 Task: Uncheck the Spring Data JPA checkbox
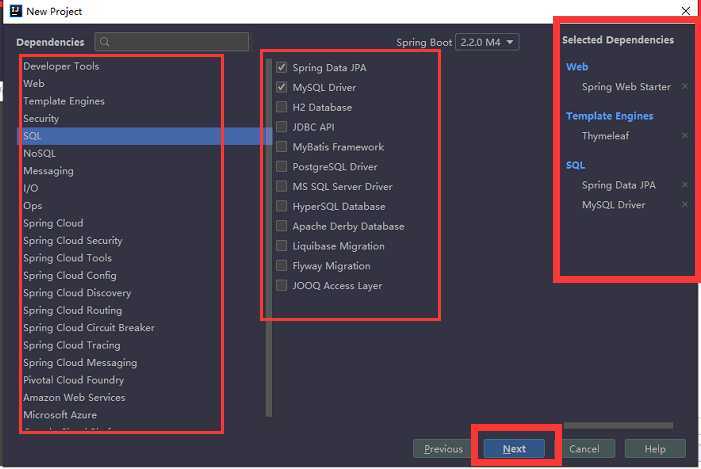[x=281, y=68]
